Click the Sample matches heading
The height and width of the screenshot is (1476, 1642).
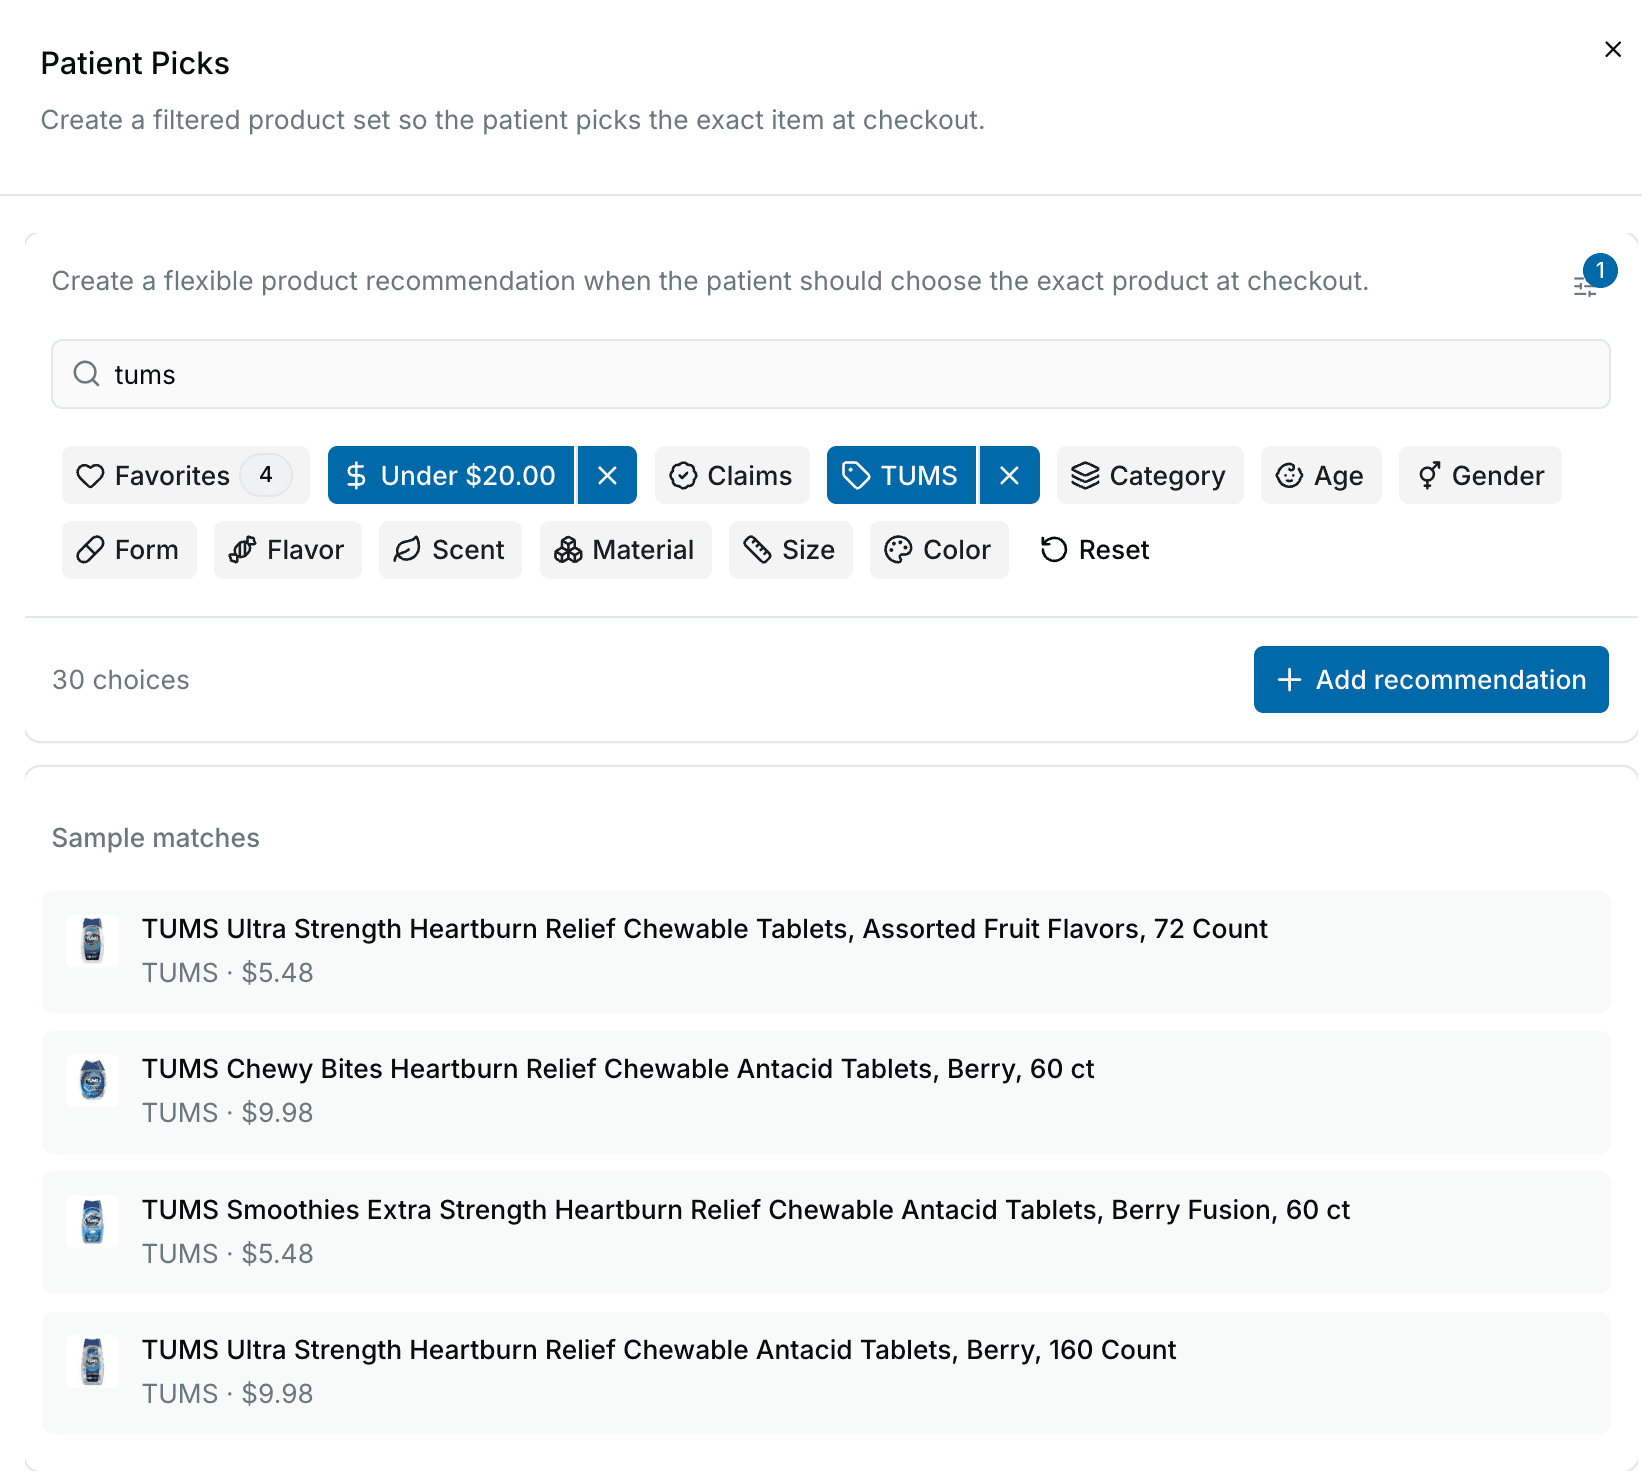(156, 838)
